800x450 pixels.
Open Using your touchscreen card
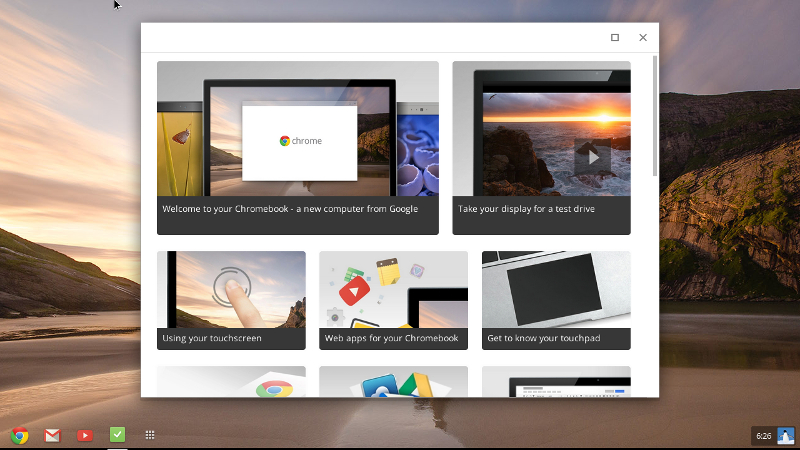coord(231,300)
